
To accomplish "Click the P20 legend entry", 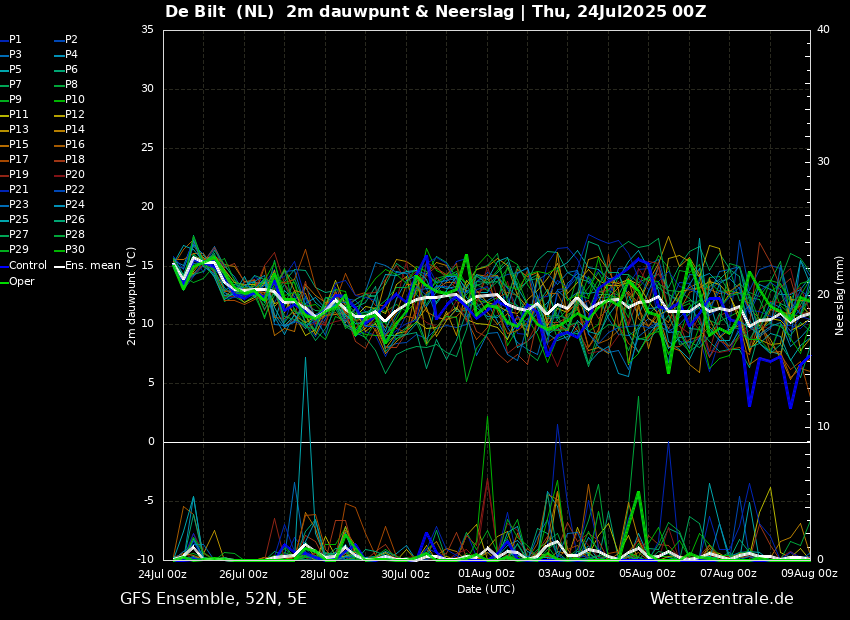I will point(75,175).
